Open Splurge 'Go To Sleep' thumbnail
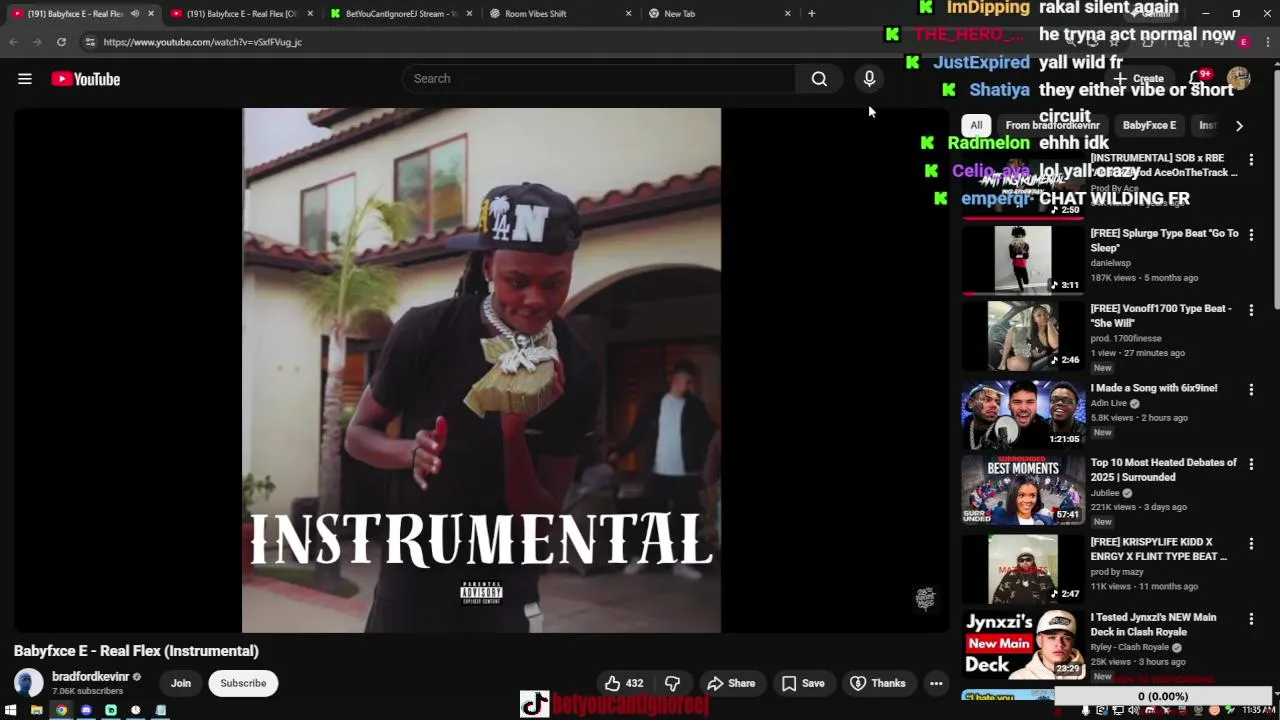The width and height of the screenshot is (1280, 720). coord(1023,259)
